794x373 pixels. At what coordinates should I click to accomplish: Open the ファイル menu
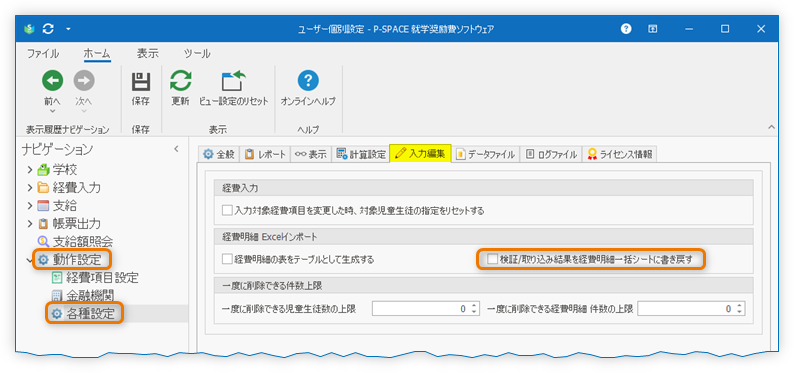tap(43, 53)
